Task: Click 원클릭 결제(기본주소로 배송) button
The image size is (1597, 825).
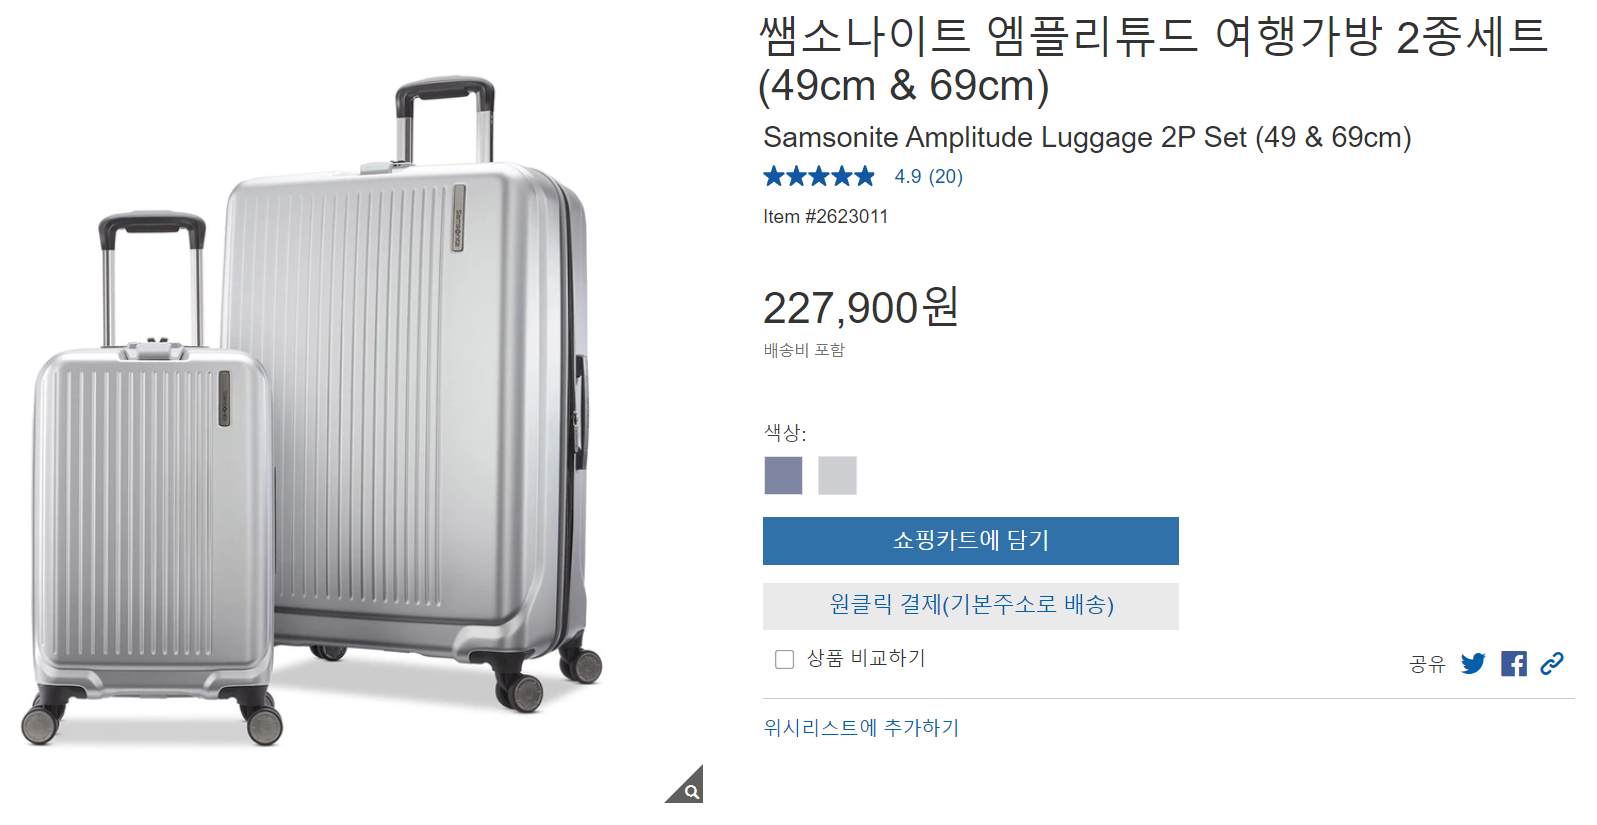Action: point(971,606)
